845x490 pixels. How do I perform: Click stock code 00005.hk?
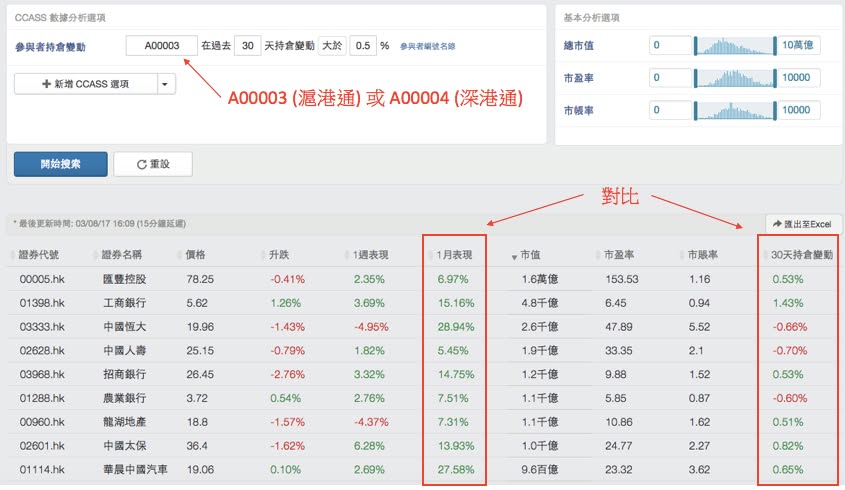(x=42, y=279)
